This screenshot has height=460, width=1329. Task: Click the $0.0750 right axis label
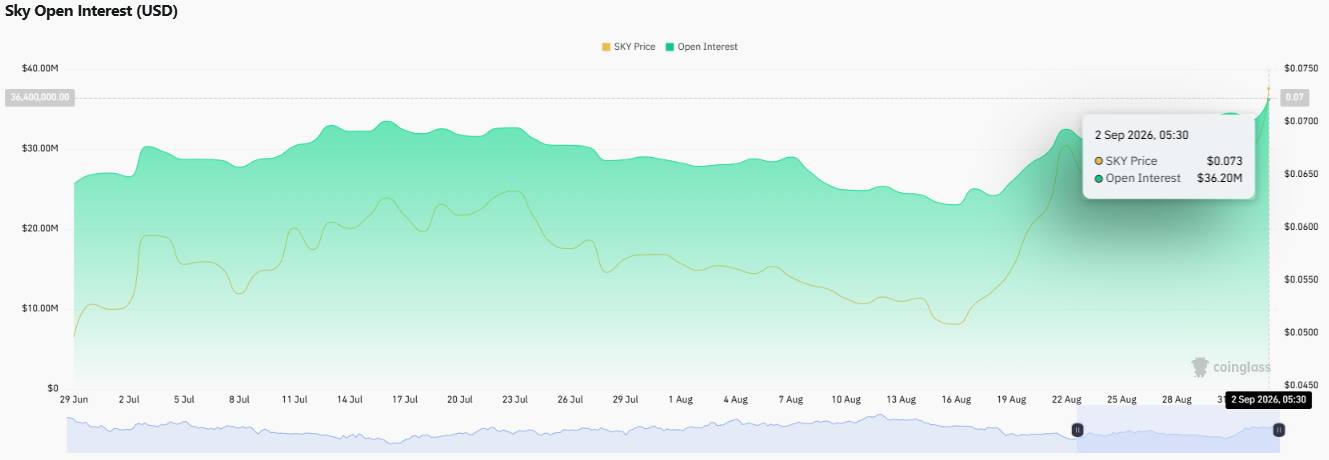(x=1301, y=68)
